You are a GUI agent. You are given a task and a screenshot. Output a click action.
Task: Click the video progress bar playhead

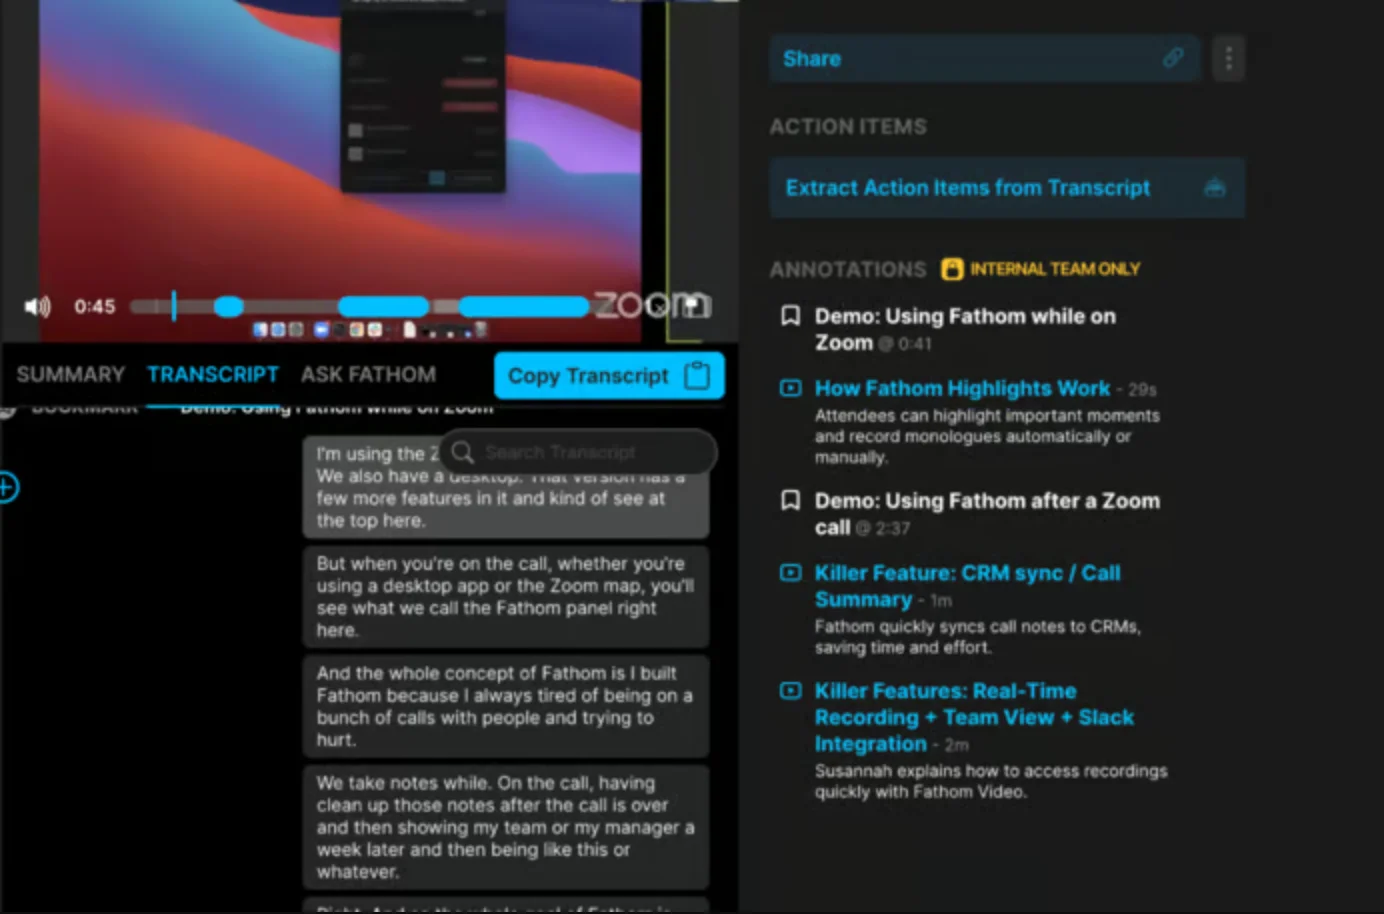174,306
